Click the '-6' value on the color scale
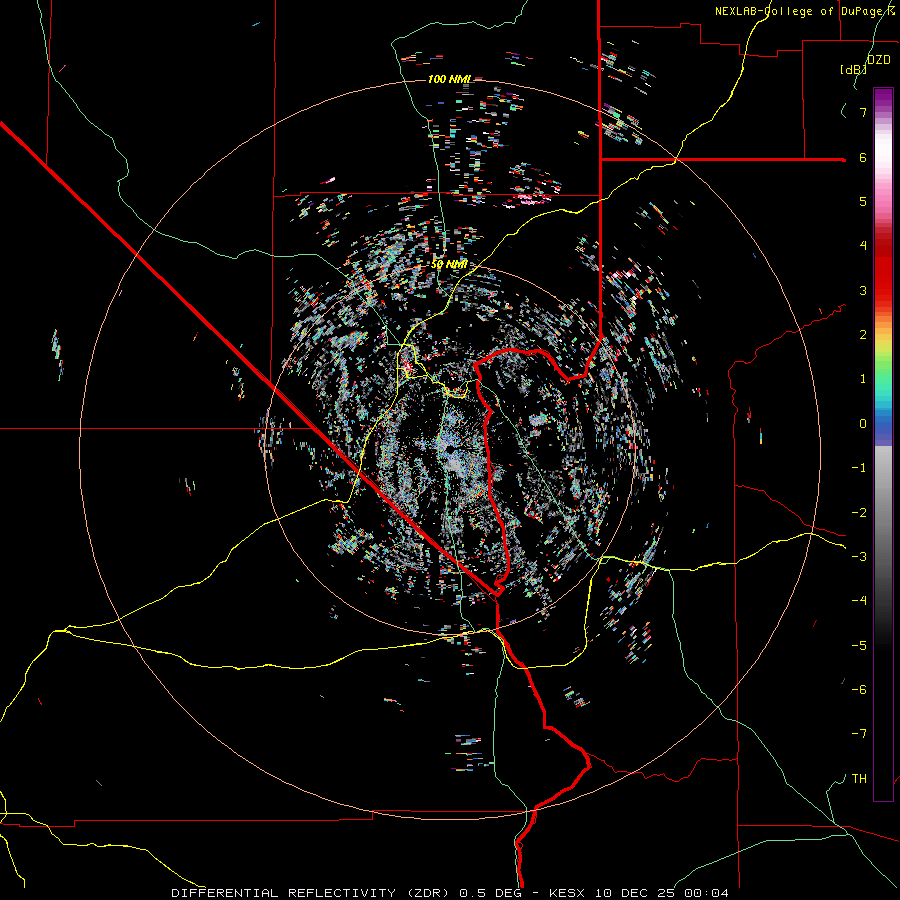 [x=859, y=690]
